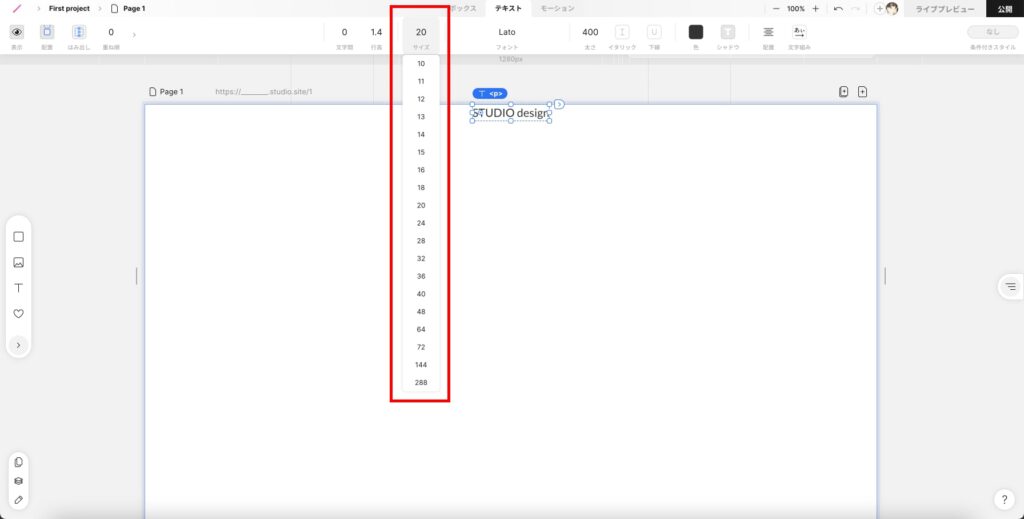Click the 公開 publish button
Image resolution: width=1024 pixels, height=519 pixels.
(x=1004, y=9)
